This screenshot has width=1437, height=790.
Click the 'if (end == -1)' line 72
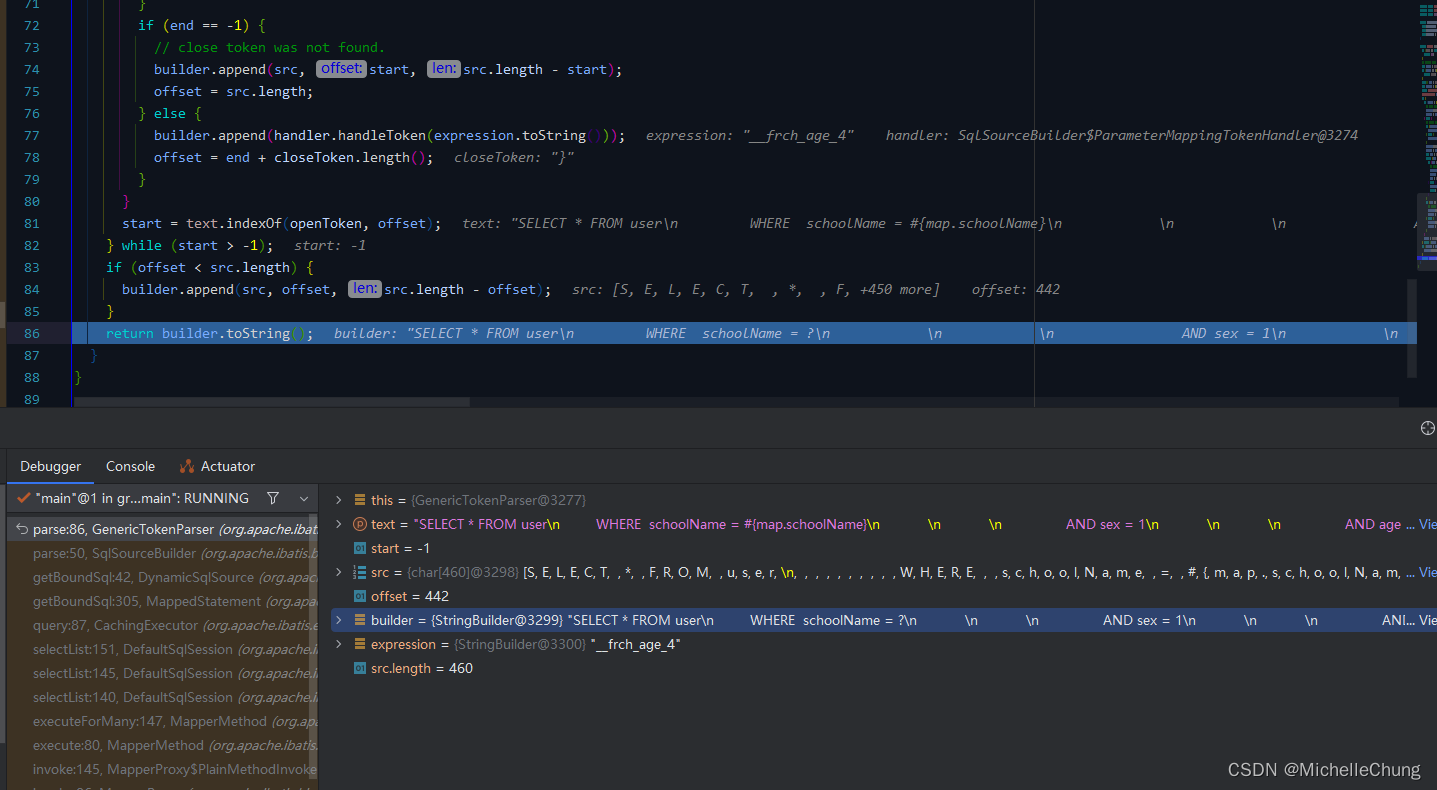[x=202, y=25]
